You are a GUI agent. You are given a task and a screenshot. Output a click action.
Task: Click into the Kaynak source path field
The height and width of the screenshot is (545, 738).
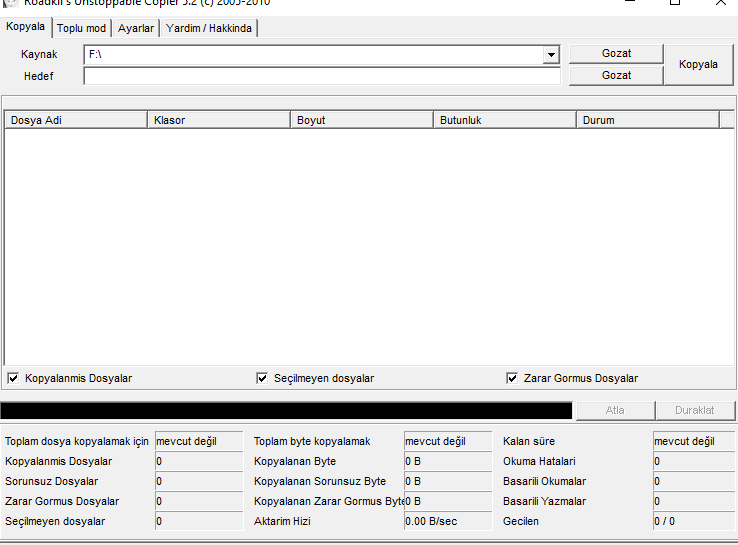[313, 55]
